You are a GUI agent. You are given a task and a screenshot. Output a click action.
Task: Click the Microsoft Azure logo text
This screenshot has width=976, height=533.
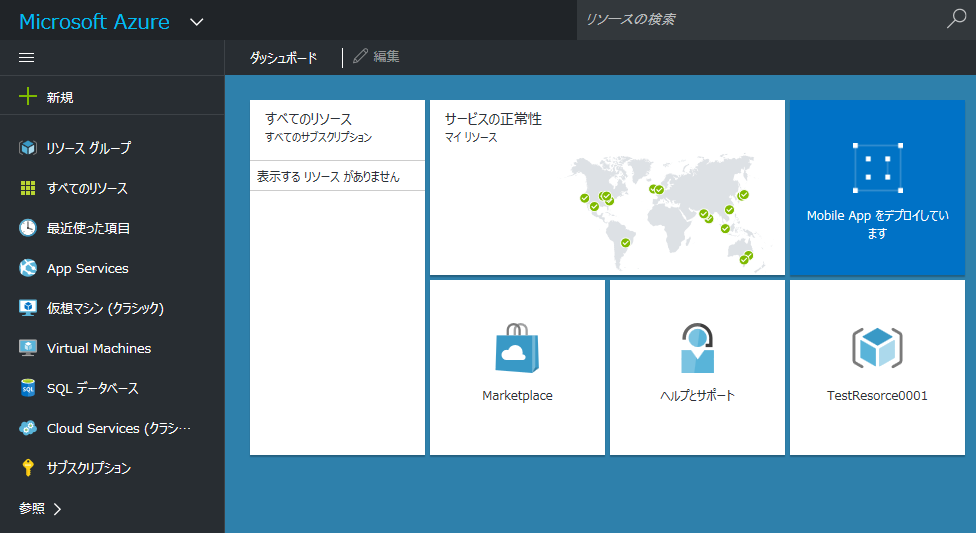(x=94, y=22)
